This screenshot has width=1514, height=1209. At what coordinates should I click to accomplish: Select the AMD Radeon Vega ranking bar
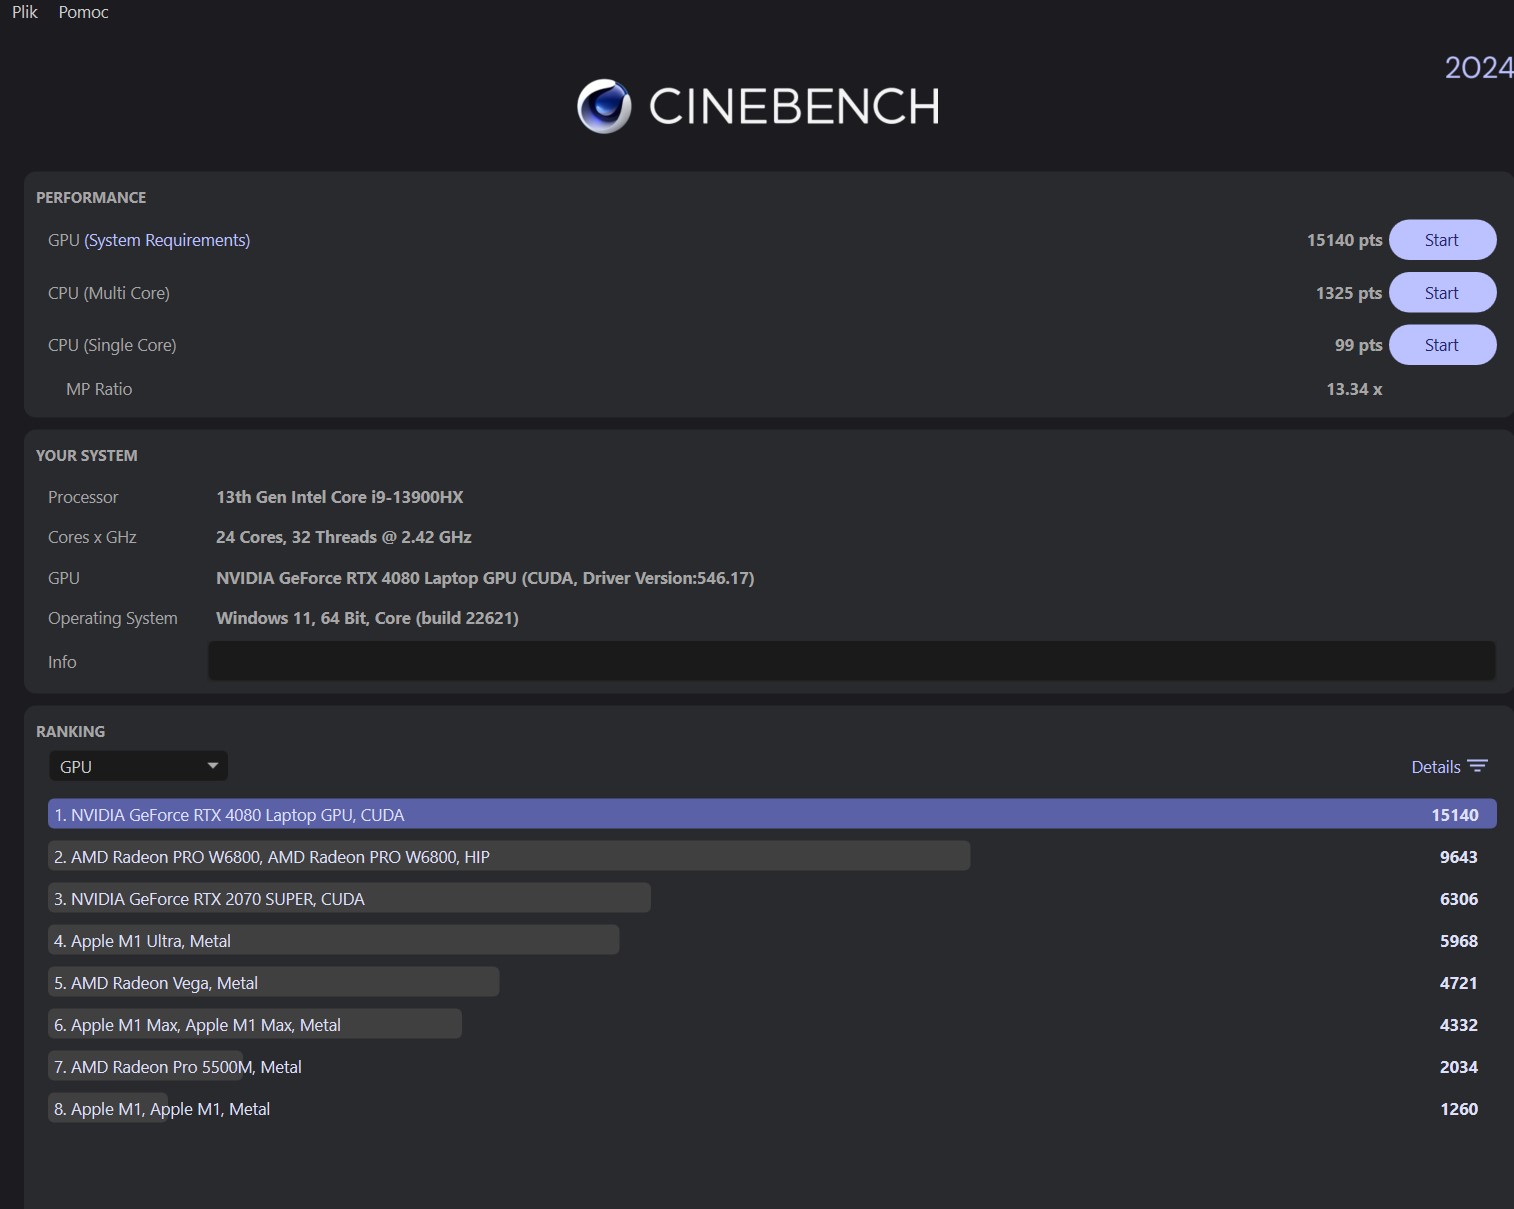[x=273, y=982]
